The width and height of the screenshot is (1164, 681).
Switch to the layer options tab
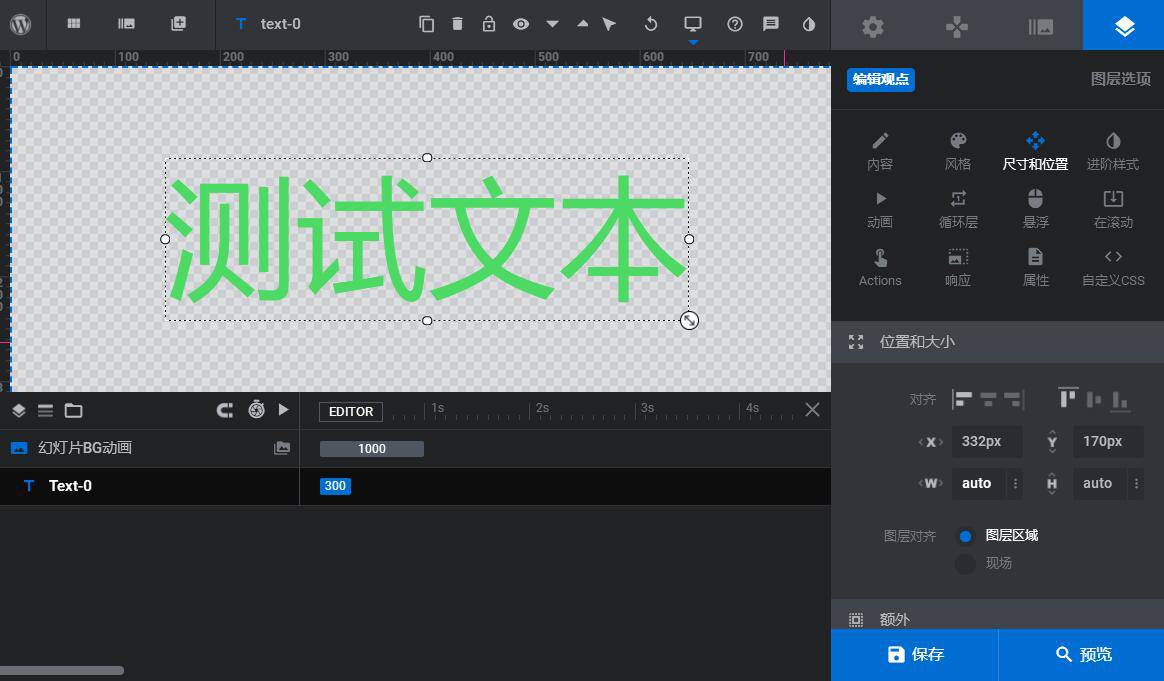1124,27
